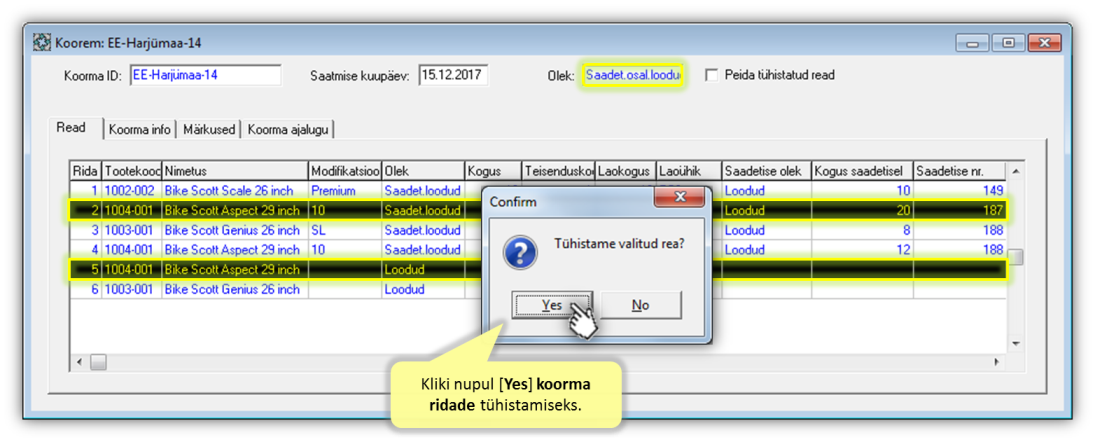Click the 'Premium' modification cell
This screenshot has height=442, width=1095.
coord(345,191)
